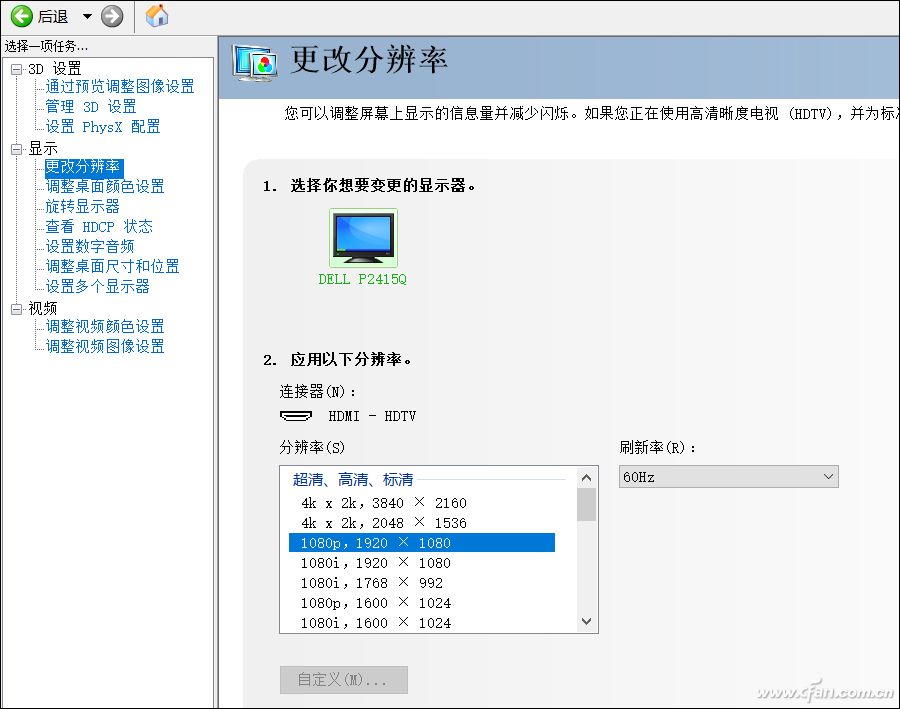Click the 自定义(M)... button
This screenshot has height=709, width=900.
(x=343, y=679)
